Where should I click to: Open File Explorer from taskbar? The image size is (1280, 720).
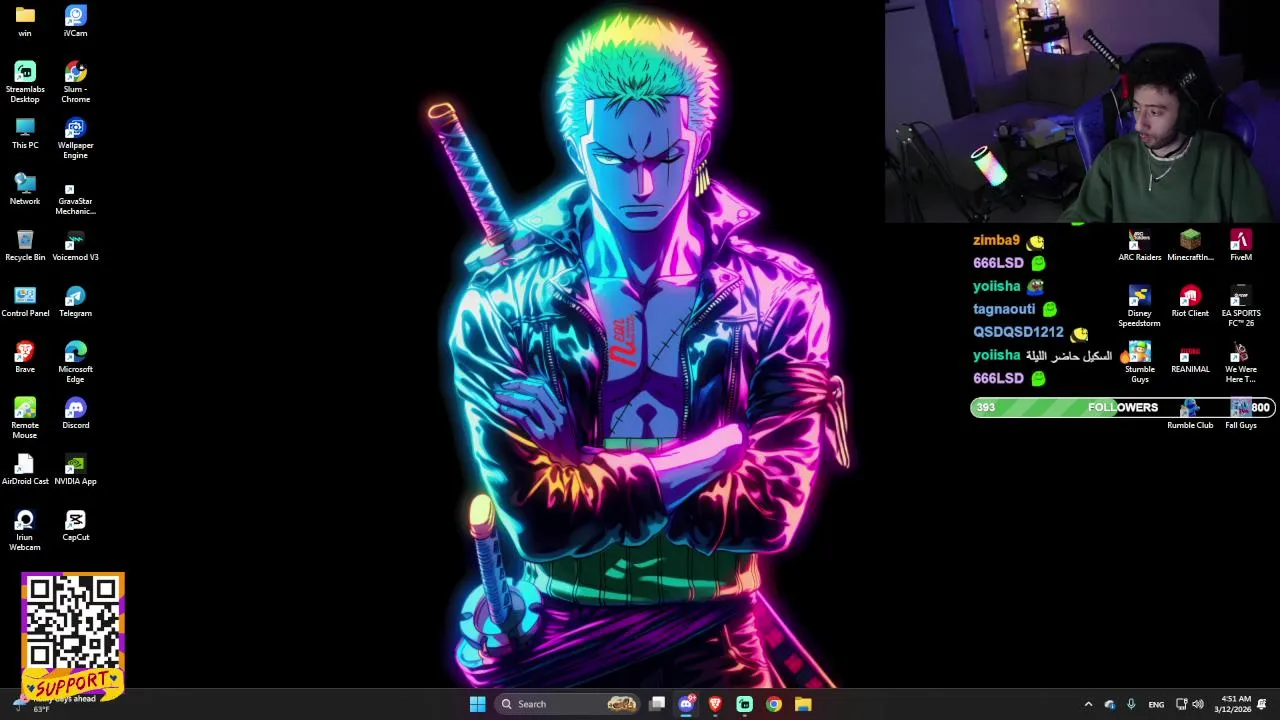point(803,704)
